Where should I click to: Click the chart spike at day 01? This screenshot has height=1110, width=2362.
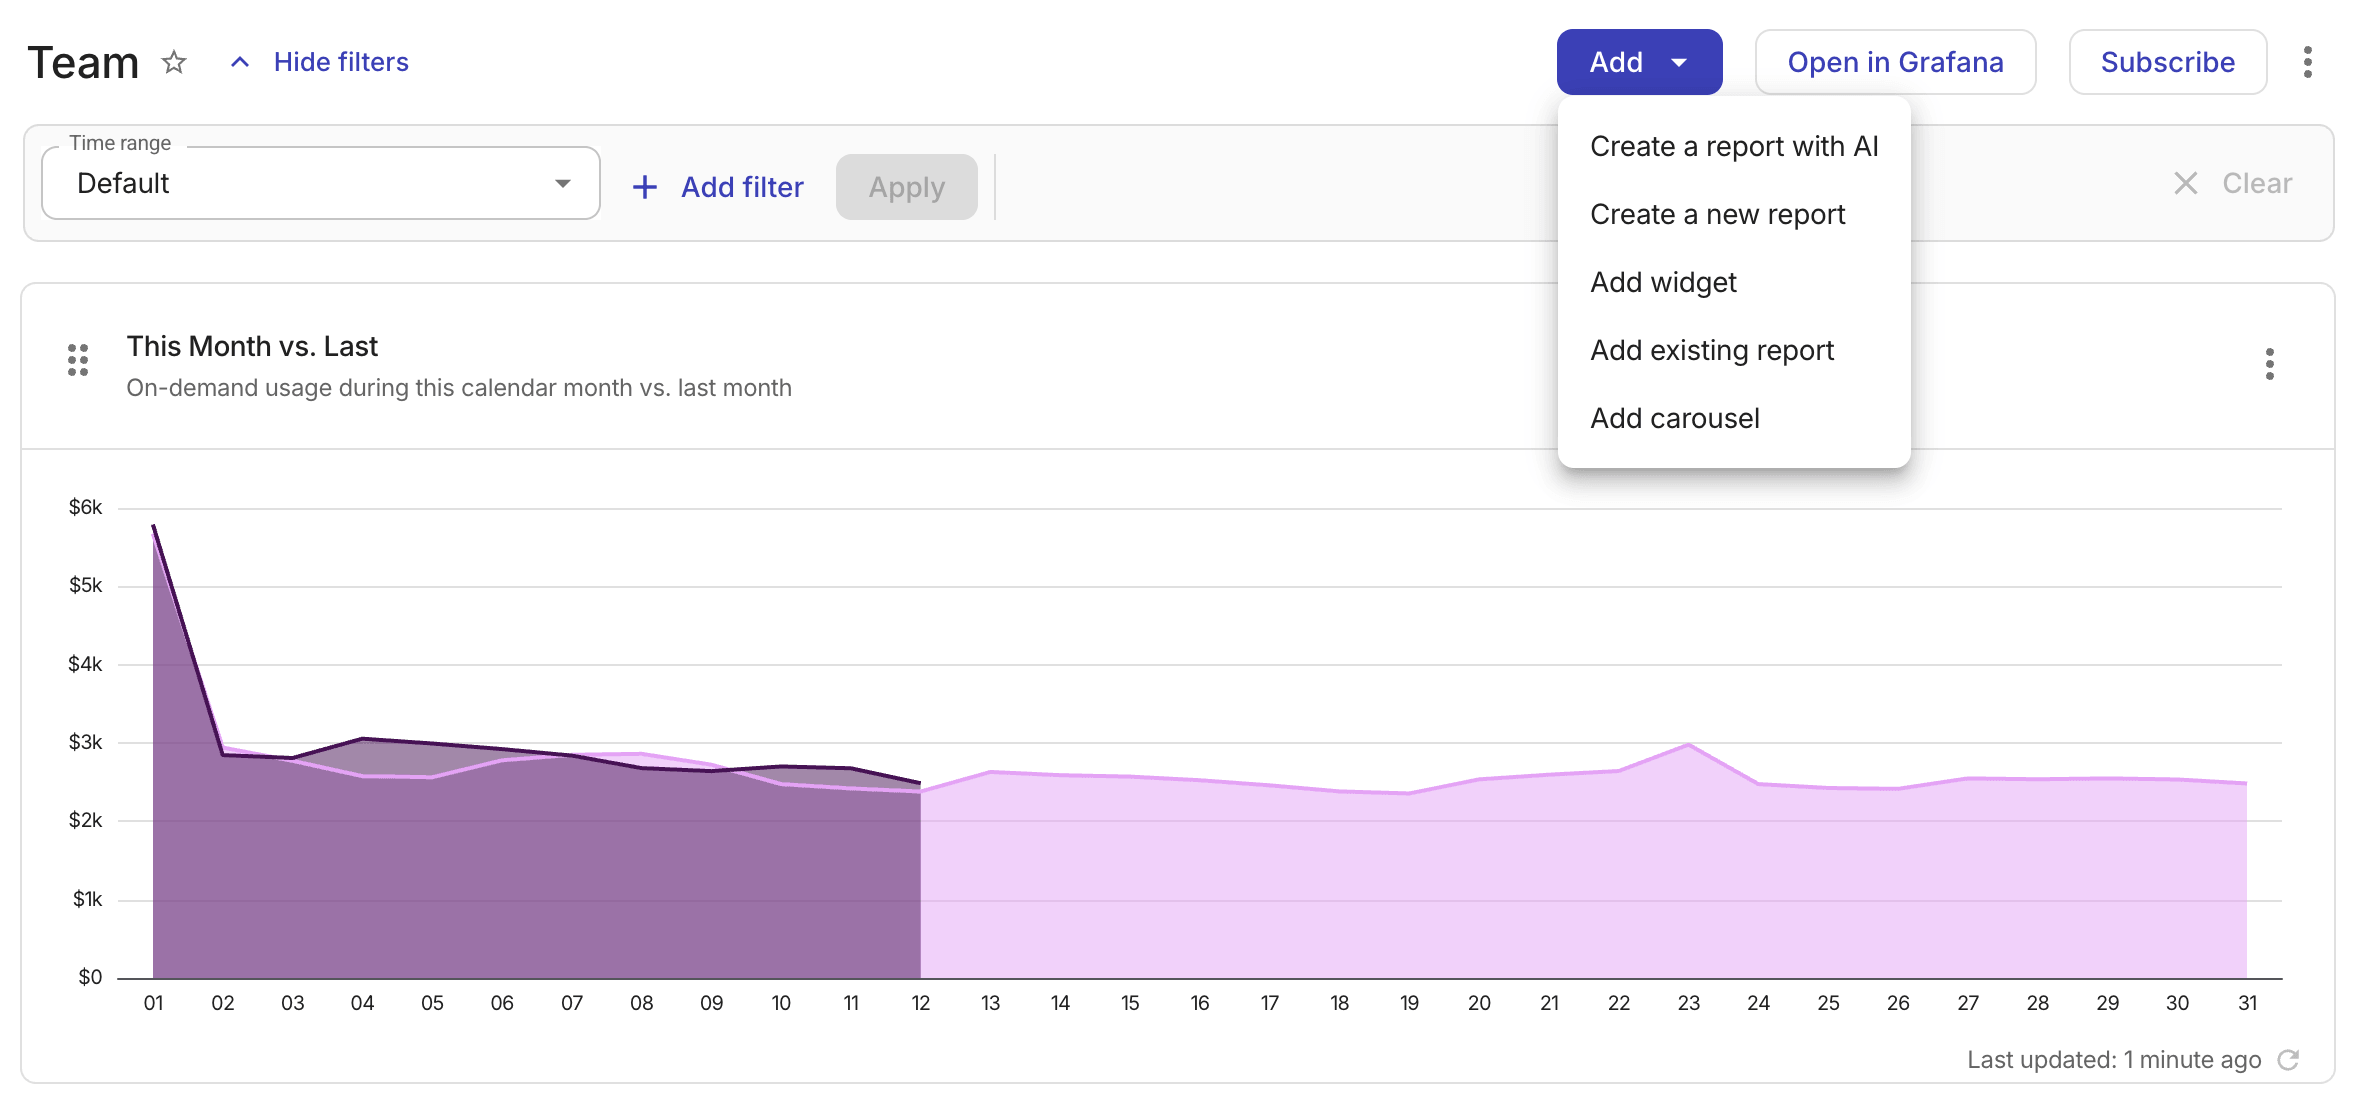click(153, 525)
